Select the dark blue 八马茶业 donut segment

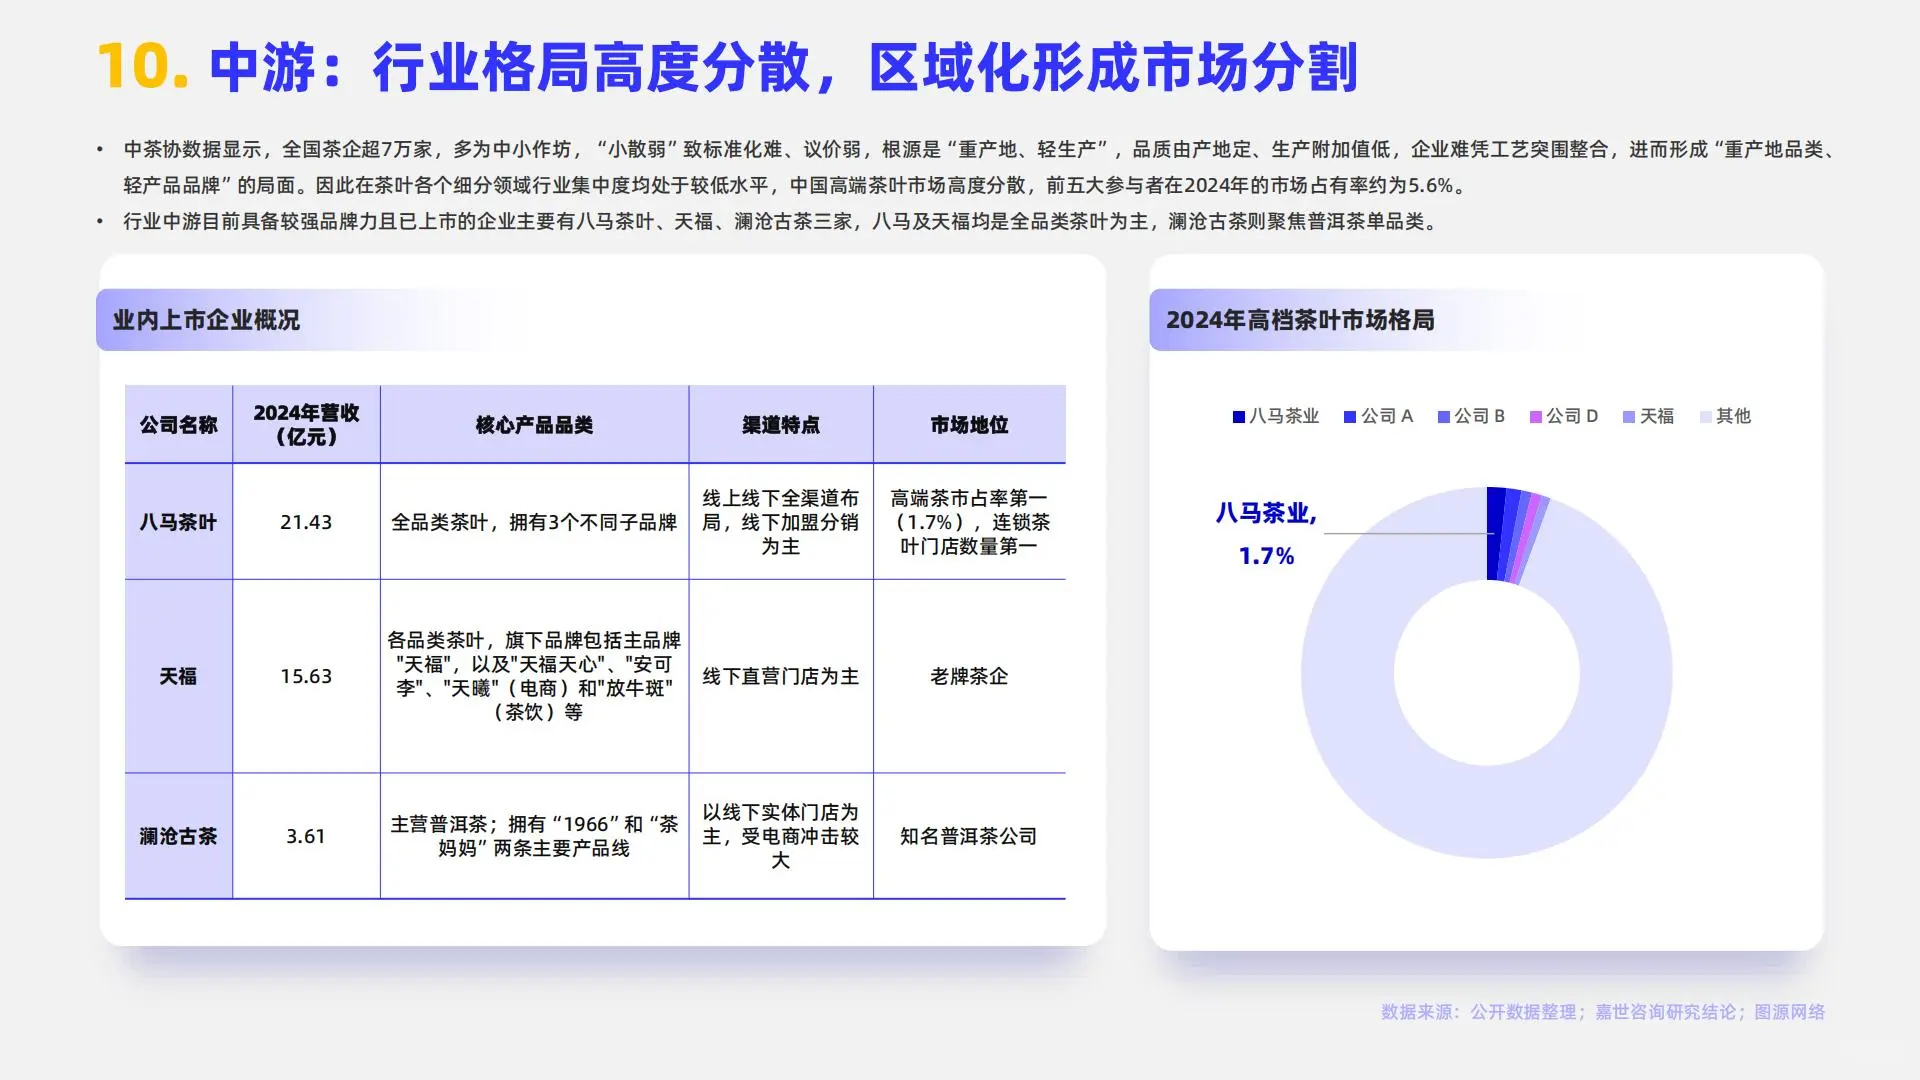[1495, 530]
